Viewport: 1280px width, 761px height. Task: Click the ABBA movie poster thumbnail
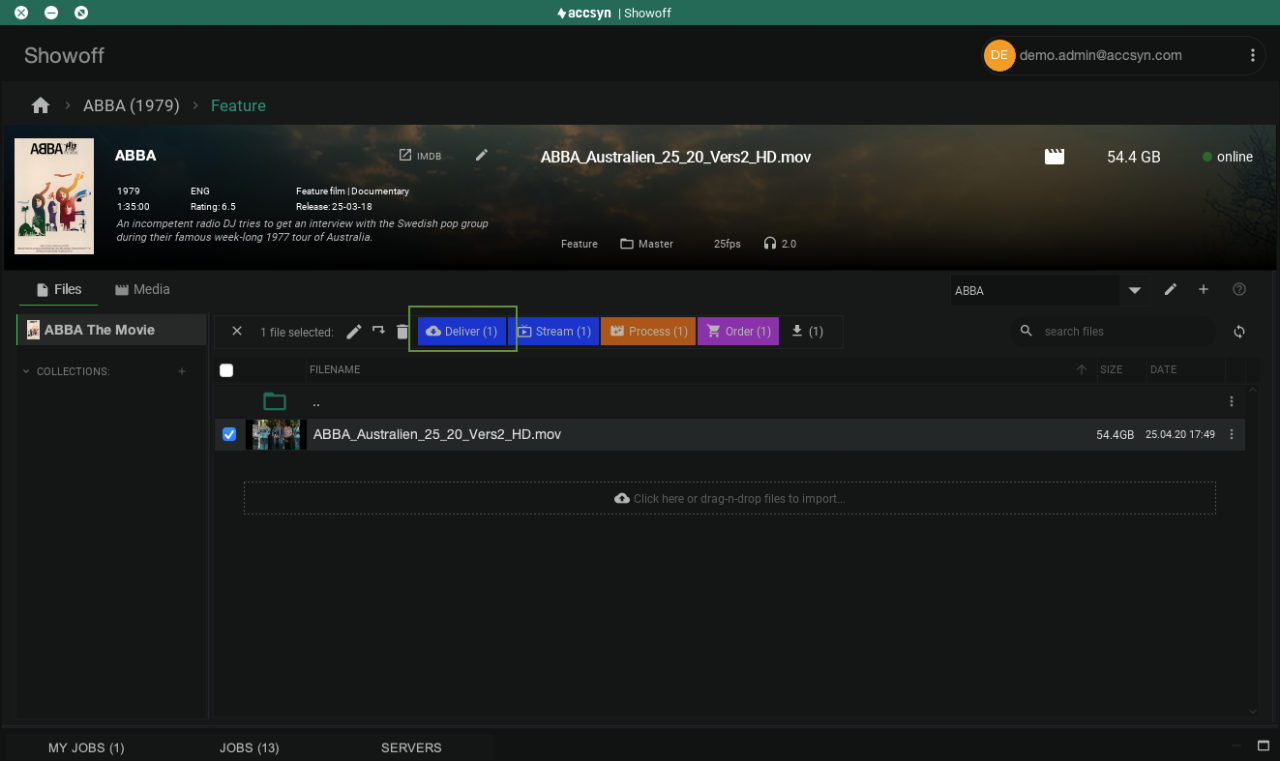(x=54, y=196)
